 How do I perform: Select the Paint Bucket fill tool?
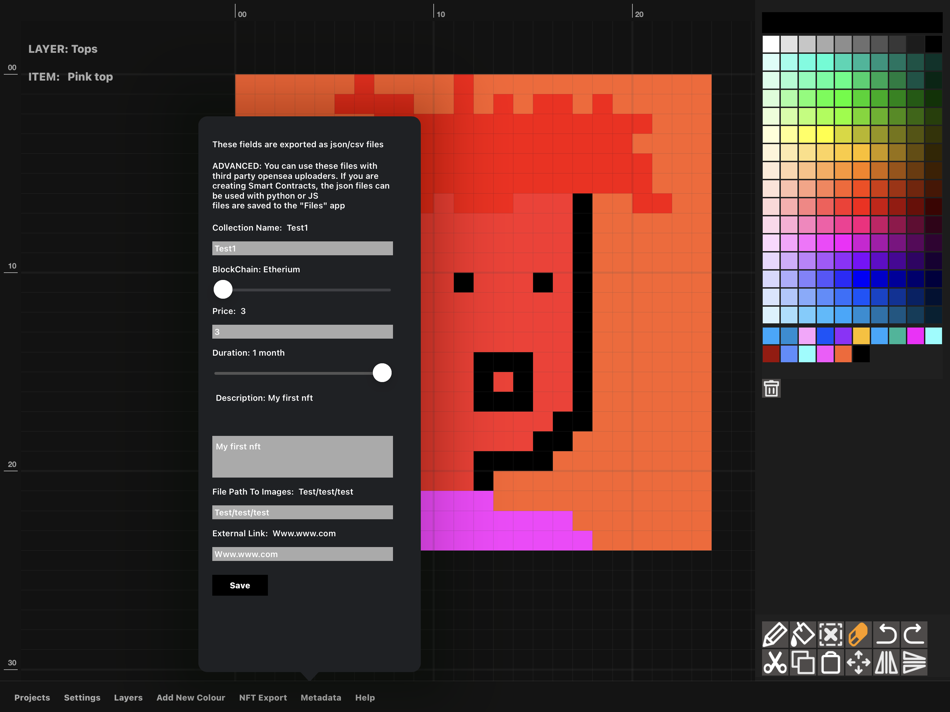pyautogui.click(x=803, y=634)
